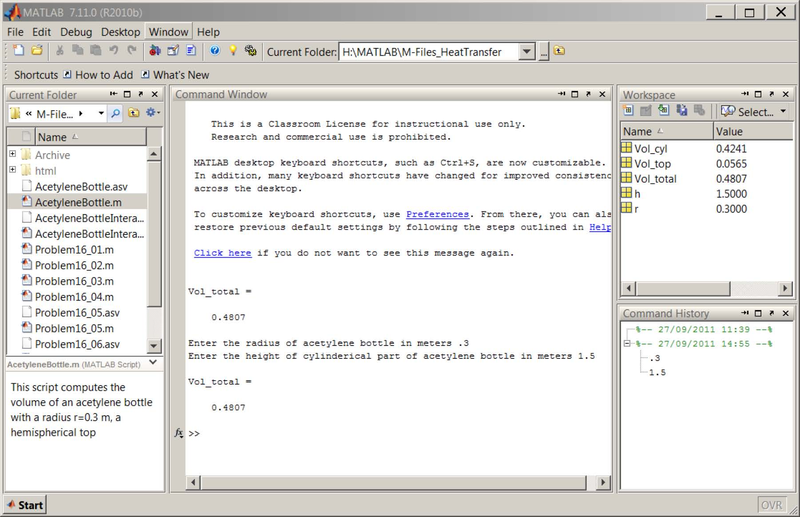Click Import Data icon in Workspace toolbar

click(663, 110)
